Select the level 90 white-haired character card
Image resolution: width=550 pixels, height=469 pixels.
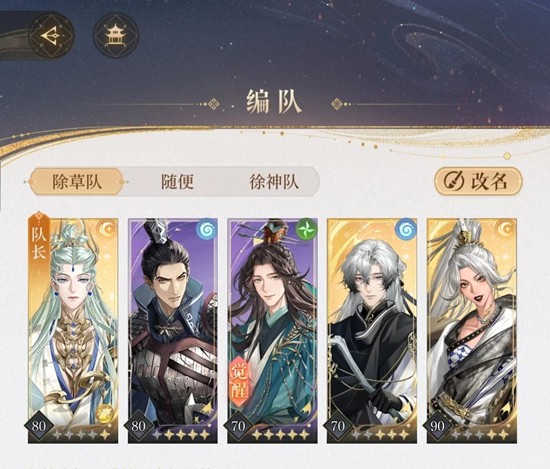point(471,330)
